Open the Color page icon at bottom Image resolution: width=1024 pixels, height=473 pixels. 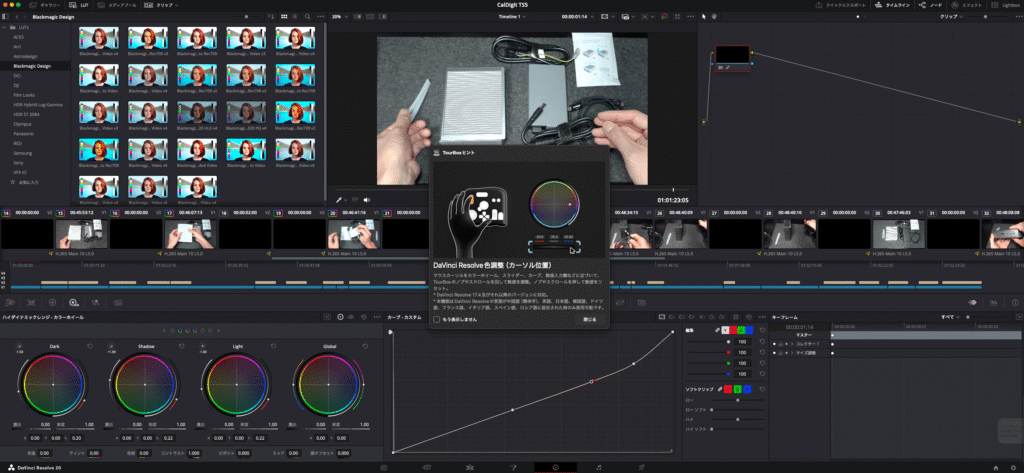pyautogui.click(x=555, y=467)
